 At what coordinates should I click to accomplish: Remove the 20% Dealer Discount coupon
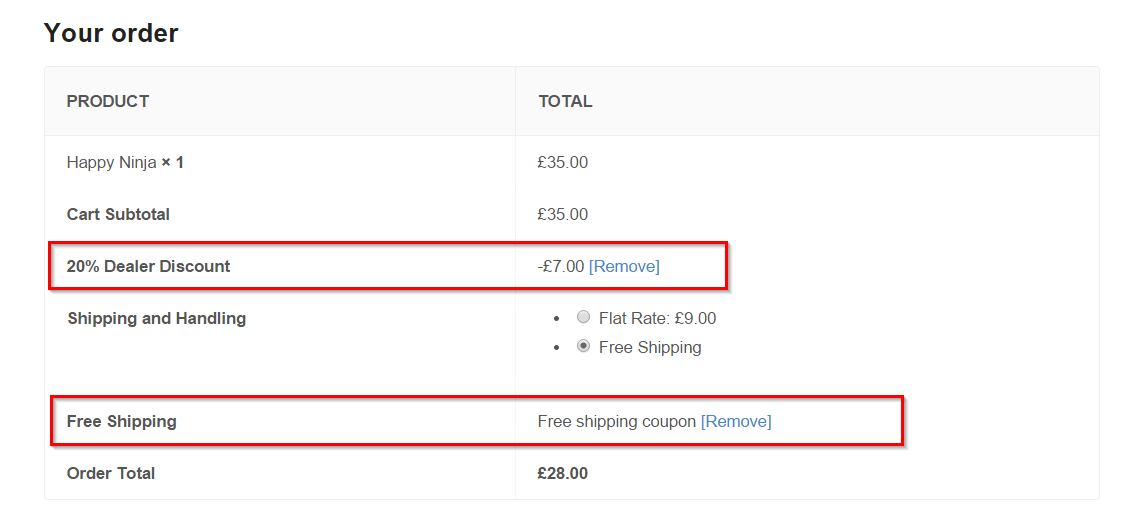(624, 266)
